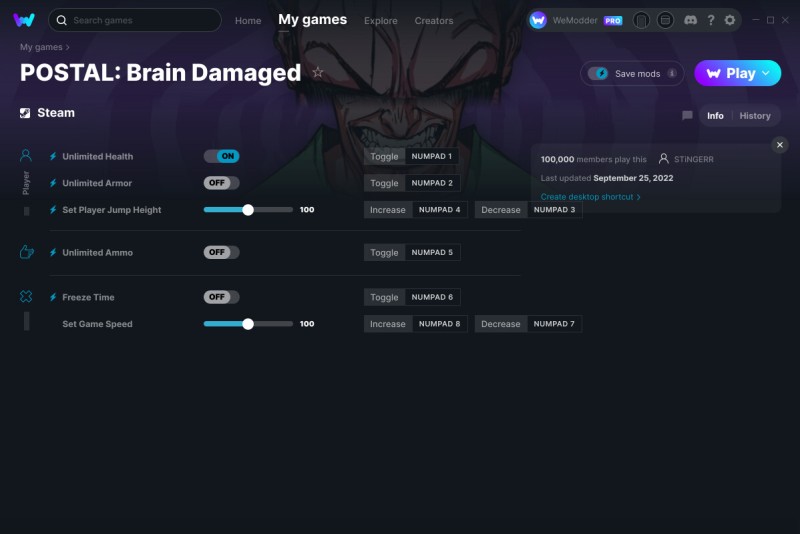Click the WeMod logo icon
Screen dimensions: 800x534
click(24, 20)
